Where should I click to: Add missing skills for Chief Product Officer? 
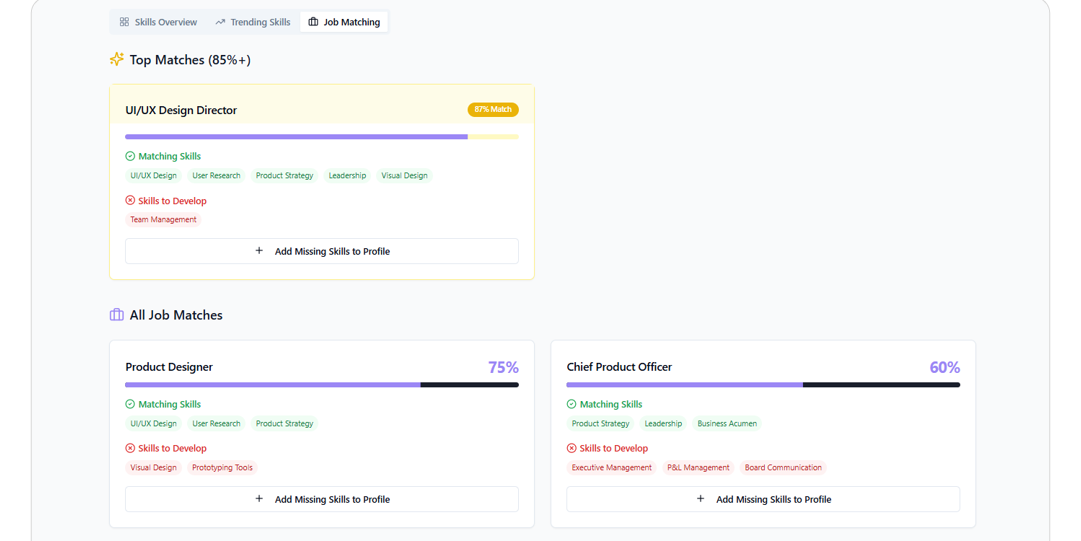tap(763, 499)
